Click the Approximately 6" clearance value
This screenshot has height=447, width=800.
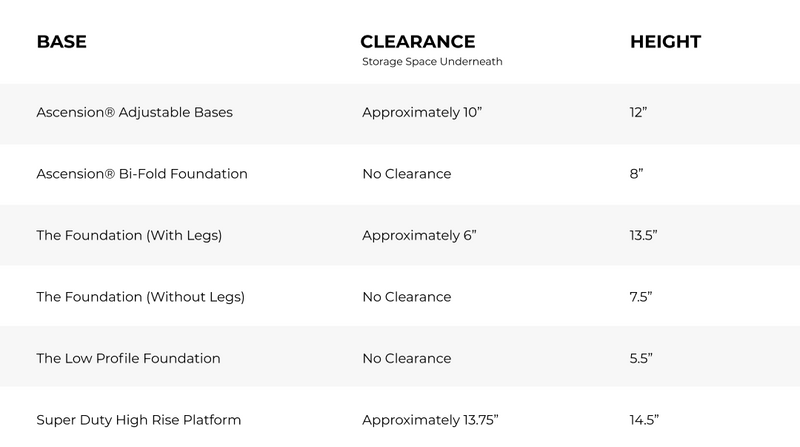(418, 236)
